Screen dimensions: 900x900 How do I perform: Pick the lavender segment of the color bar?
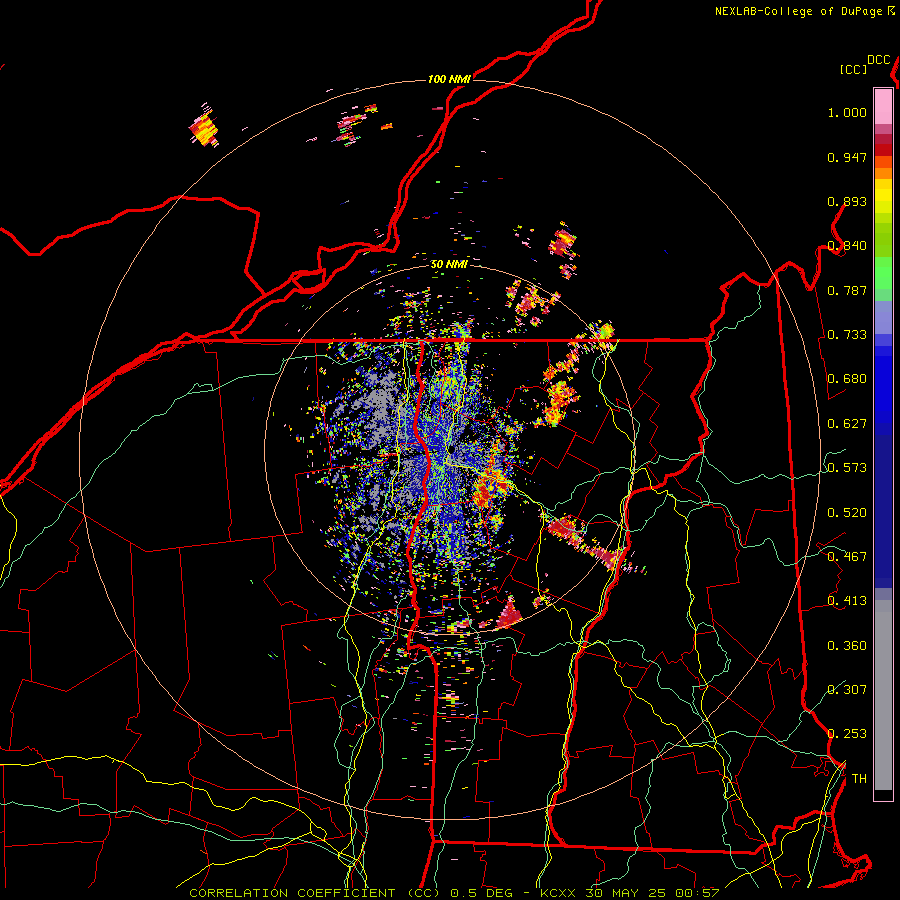tap(883, 318)
